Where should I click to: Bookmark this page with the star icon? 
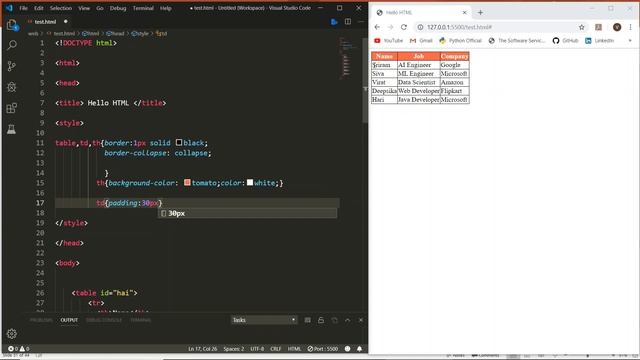(582, 27)
